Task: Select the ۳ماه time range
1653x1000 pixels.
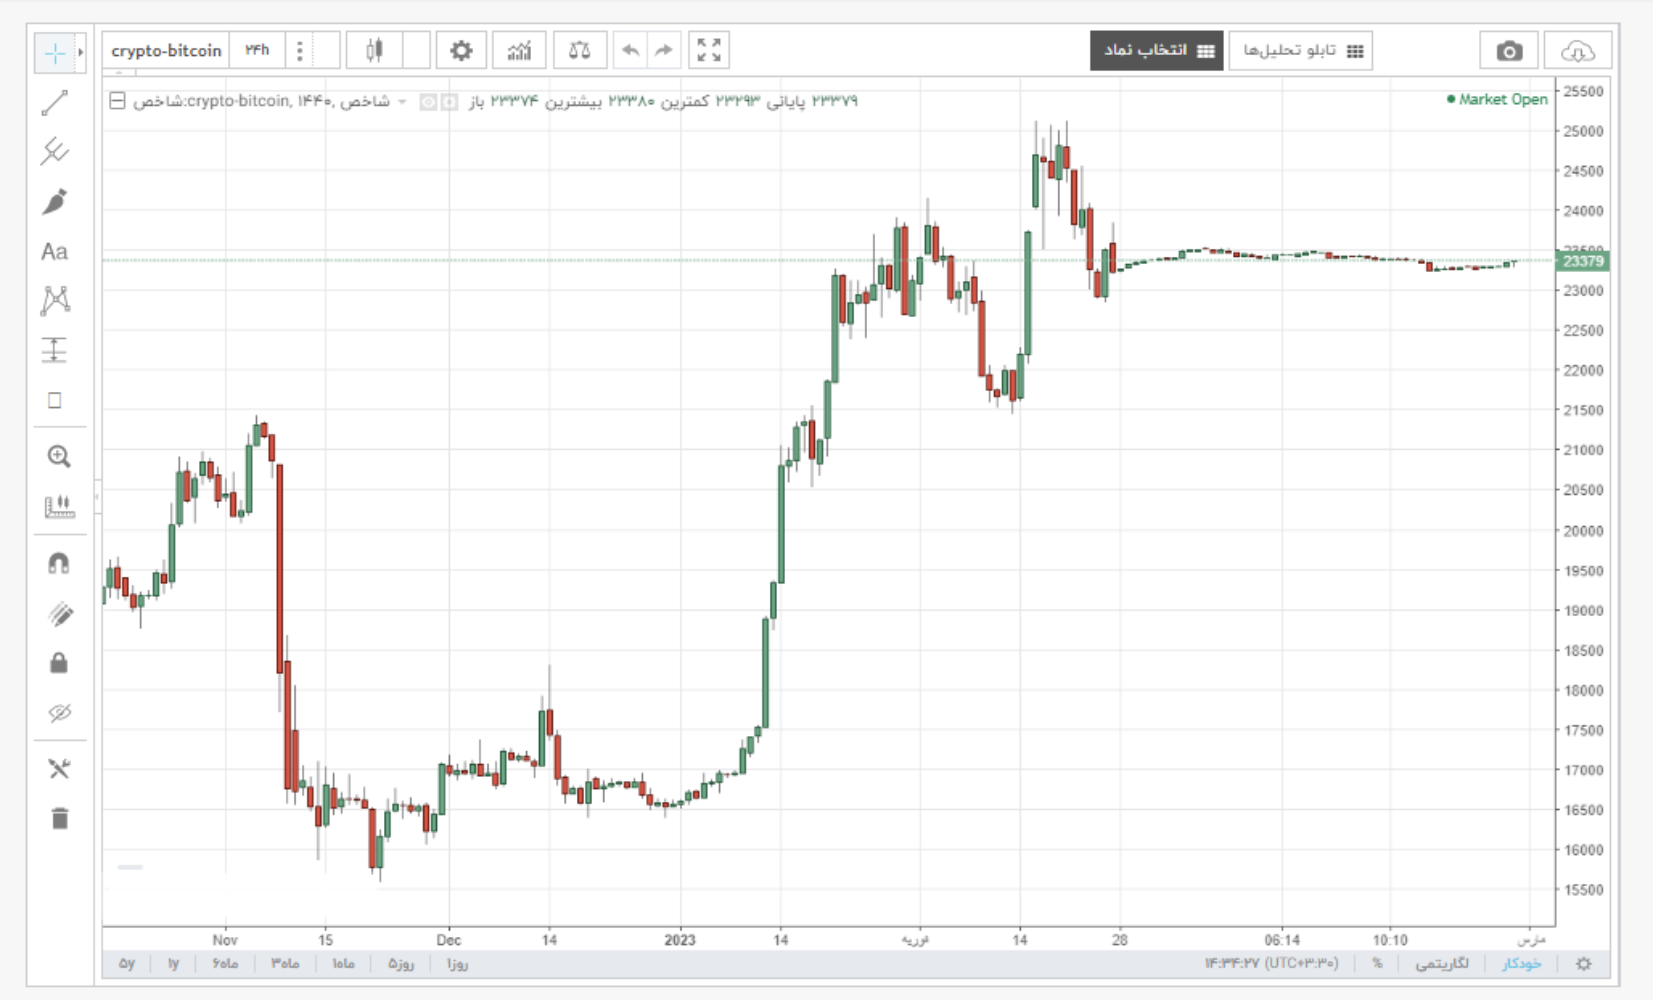Action: click(285, 964)
